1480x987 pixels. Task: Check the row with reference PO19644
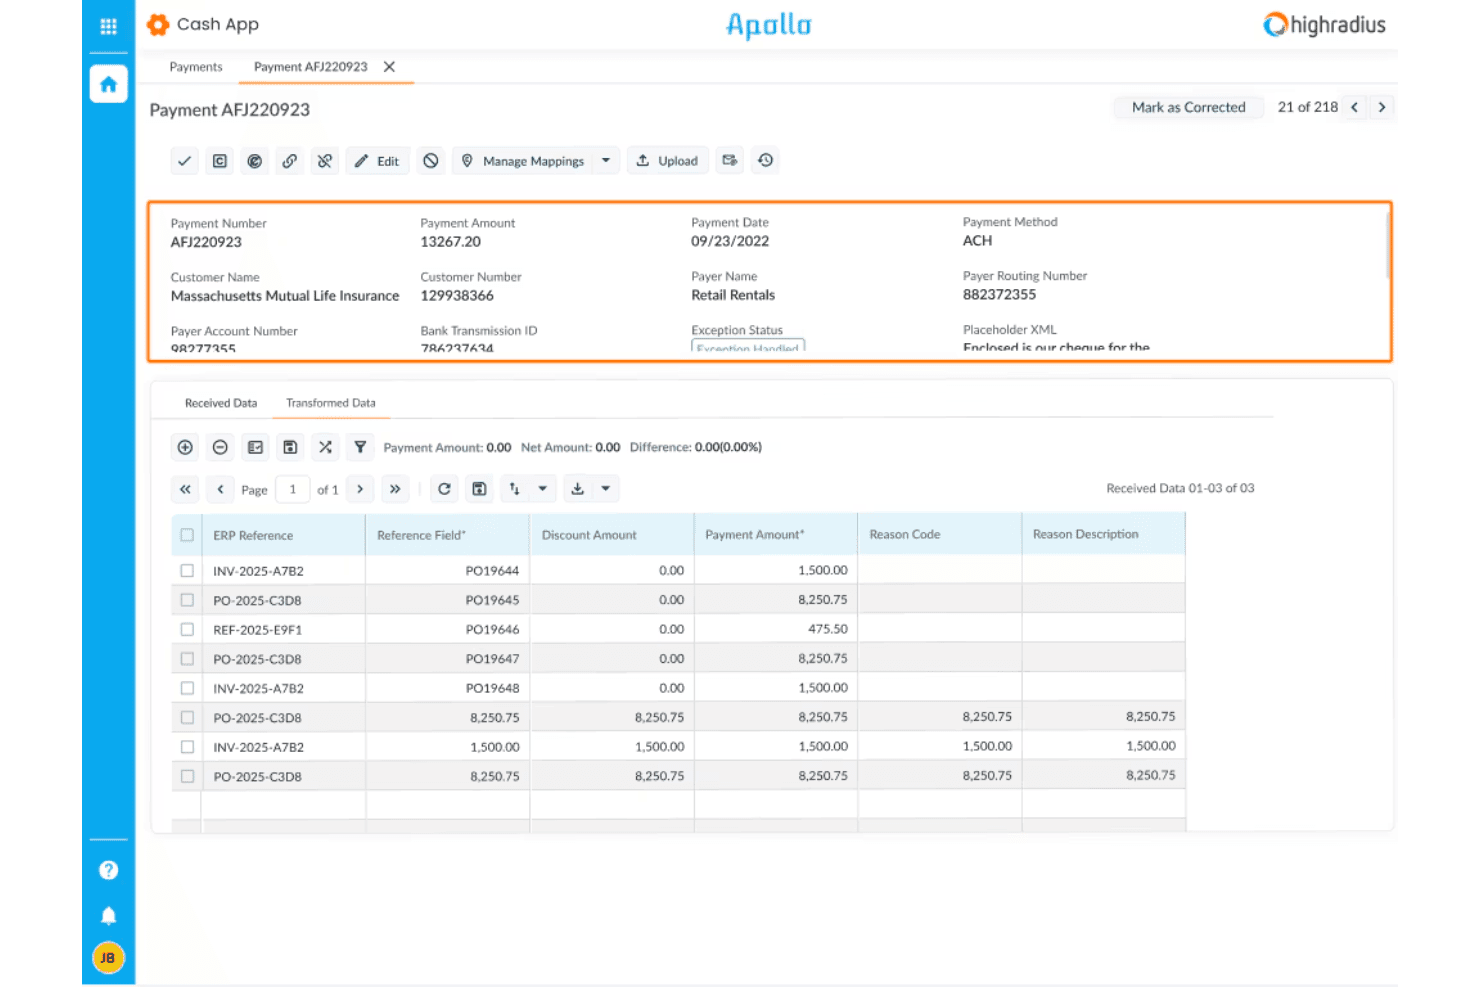pyautogui.click(x=187, y=570)
